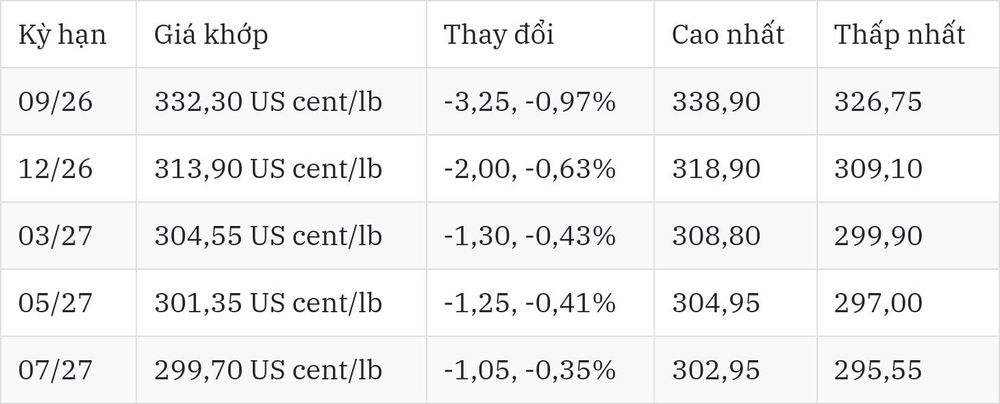
Task: Click price 304,55 US cent/lb
Action: pyautogui.click(x=268, y=236)
